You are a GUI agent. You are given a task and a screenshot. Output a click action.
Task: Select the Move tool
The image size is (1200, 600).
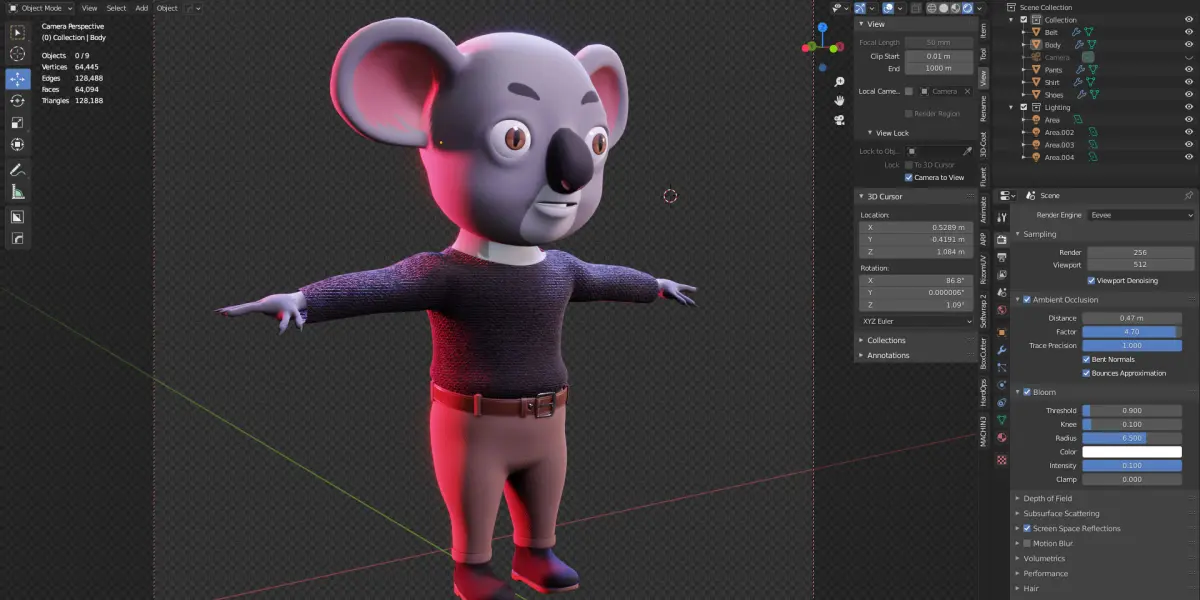pyautogui.click(x=18, y=79)
